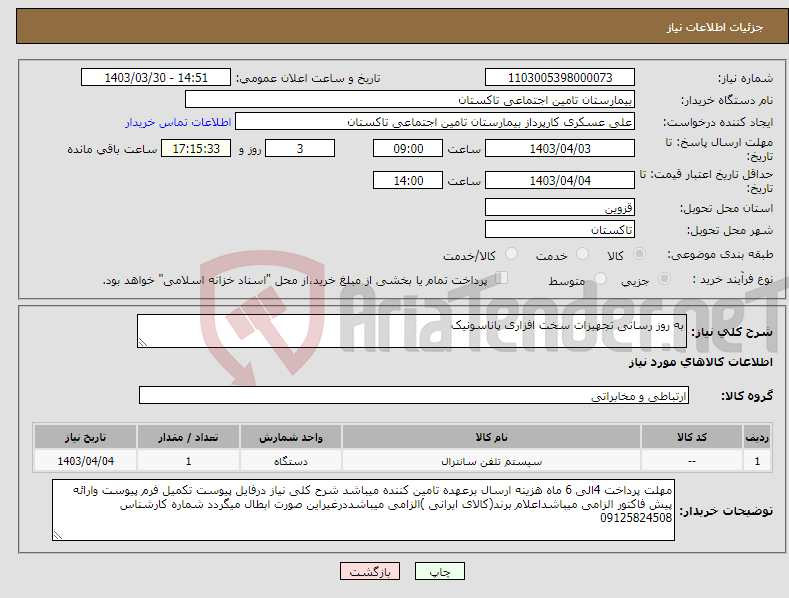789x598 pixels.
Task: Click the price validity date 1403/04/04 field
Action: (x=560, y=180)
